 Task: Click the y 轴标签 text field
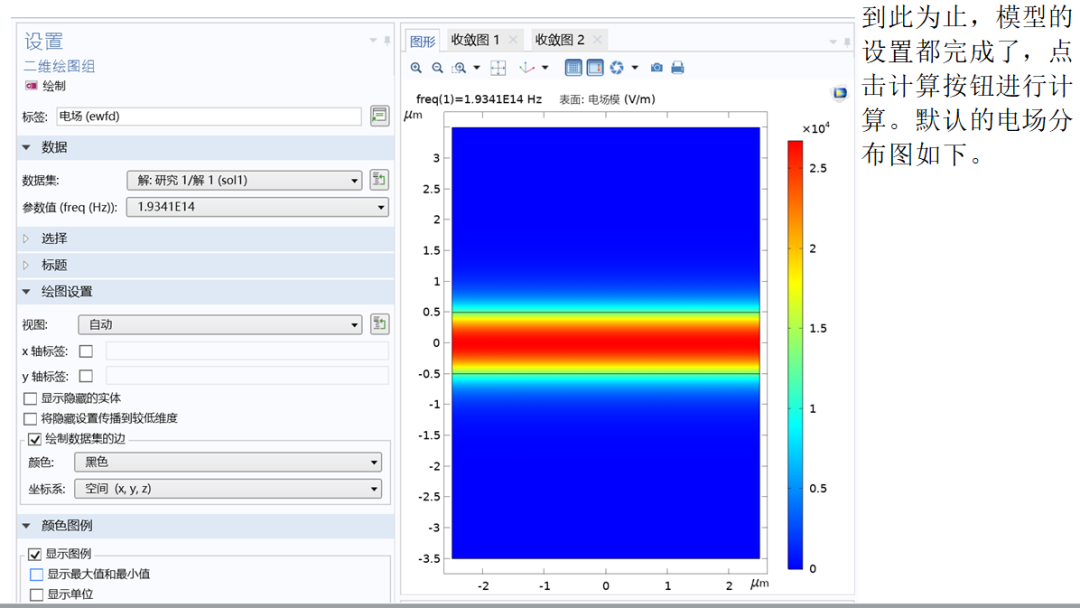[x=247, y=376]
